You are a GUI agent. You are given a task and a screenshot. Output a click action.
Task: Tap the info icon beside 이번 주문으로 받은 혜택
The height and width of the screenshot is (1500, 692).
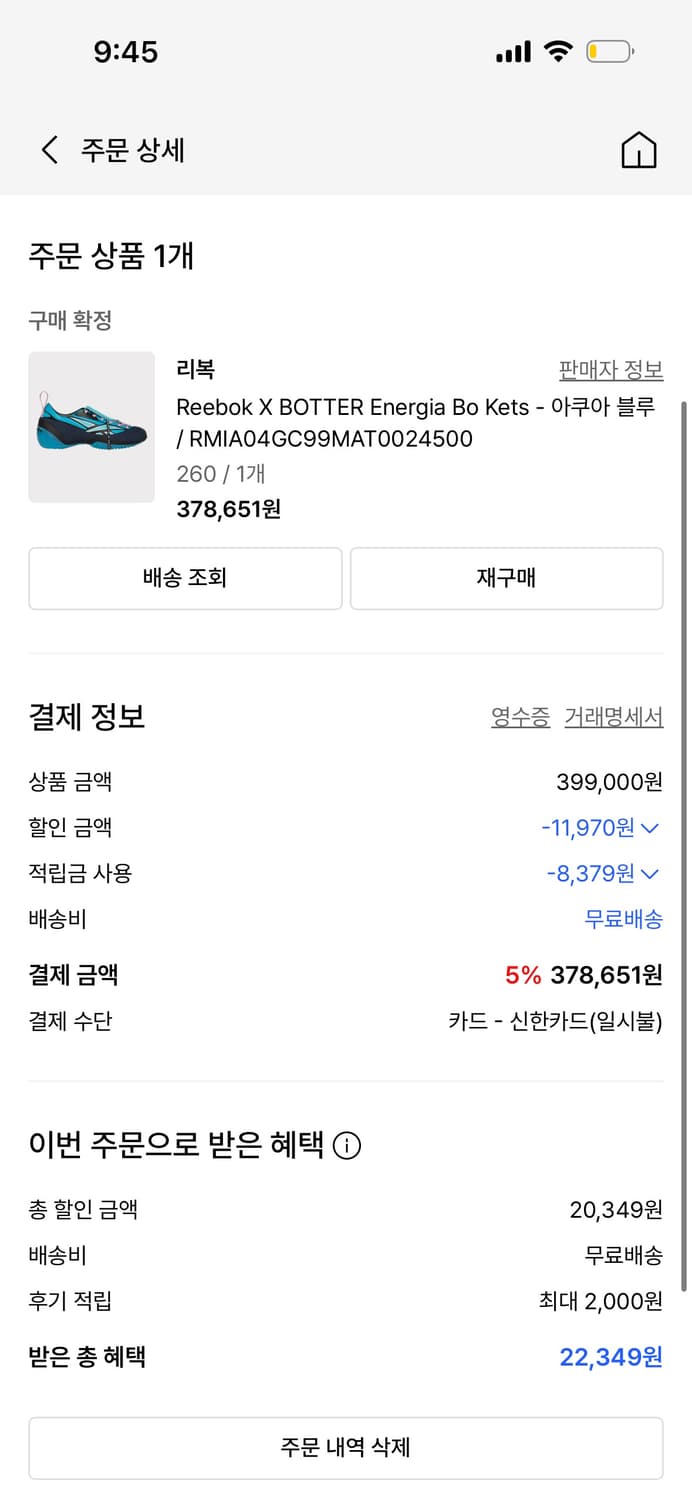(x=346, y=1146)
